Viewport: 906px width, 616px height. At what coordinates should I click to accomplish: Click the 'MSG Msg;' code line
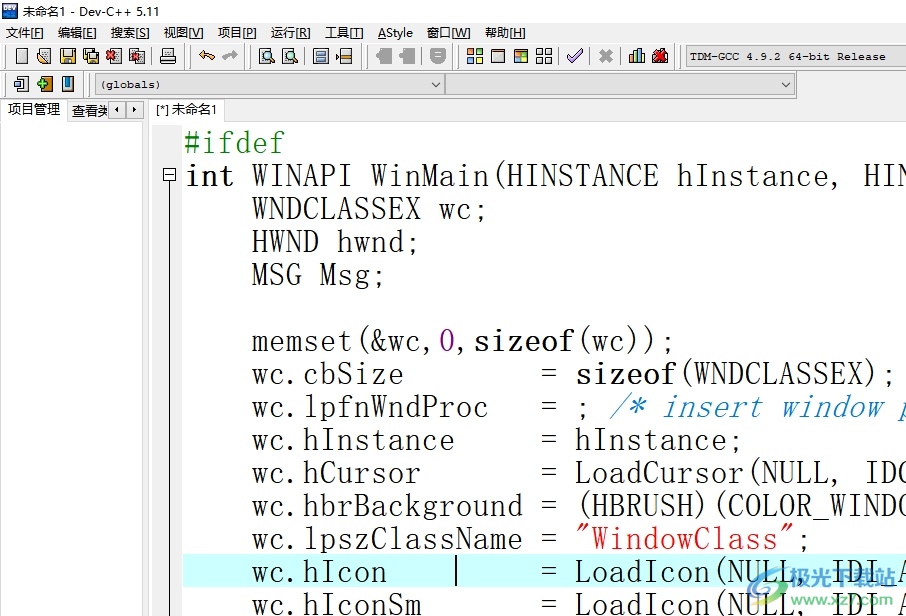click(317, 274)
